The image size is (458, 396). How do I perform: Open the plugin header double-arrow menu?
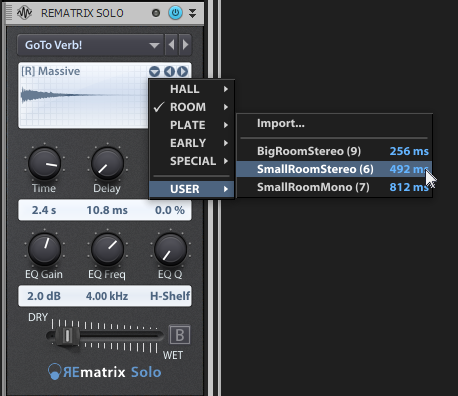[x=192, y=13]
